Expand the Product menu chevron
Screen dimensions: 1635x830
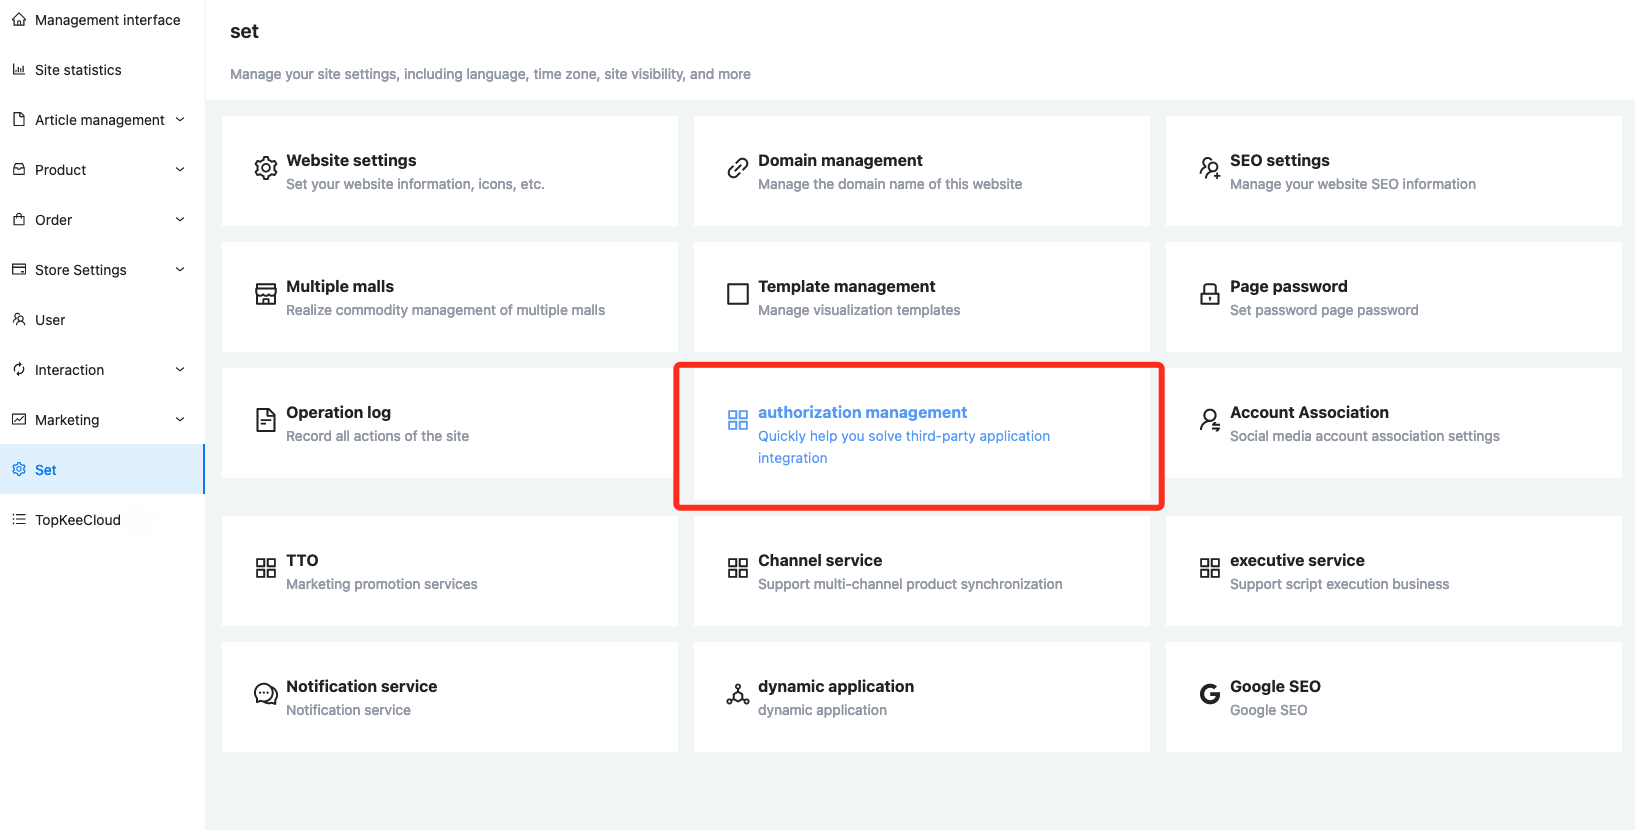pyautogui.click(x=180, y=170)
